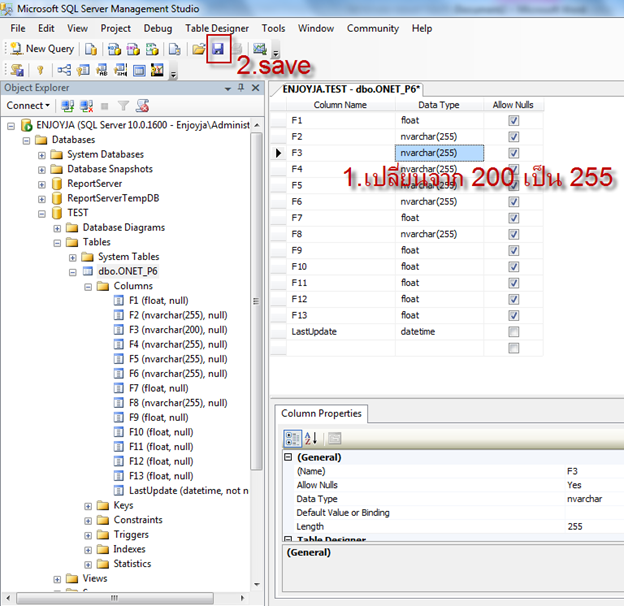Collapse the TEST database node
Image resolution: width=624 pixels, height=606 pixels.
click(x=42, y=214)
